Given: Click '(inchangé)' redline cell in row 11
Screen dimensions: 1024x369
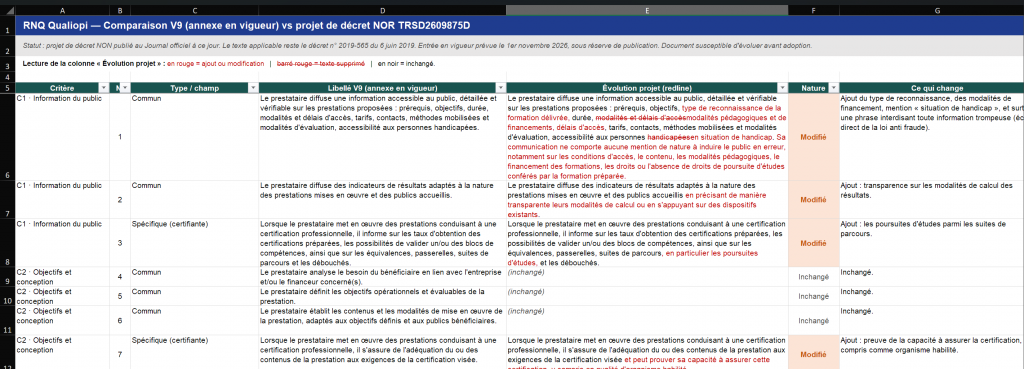Looking at the screenshot, I should click(647, 321).
